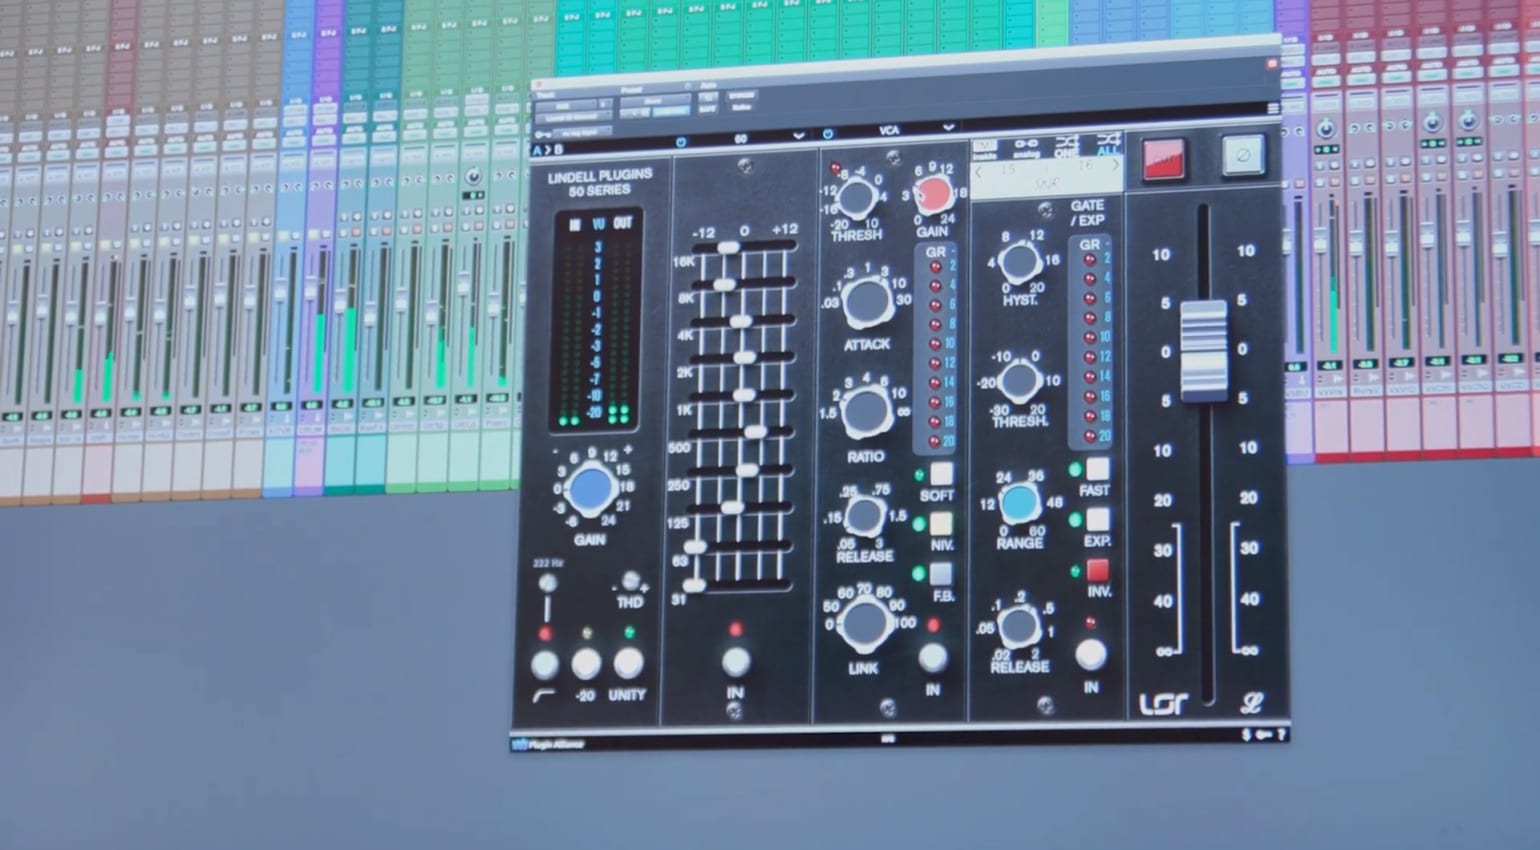Viewport: 1540px width, 850px height.
Task: Select IN on the VU meter
Action: pos(575,225)
